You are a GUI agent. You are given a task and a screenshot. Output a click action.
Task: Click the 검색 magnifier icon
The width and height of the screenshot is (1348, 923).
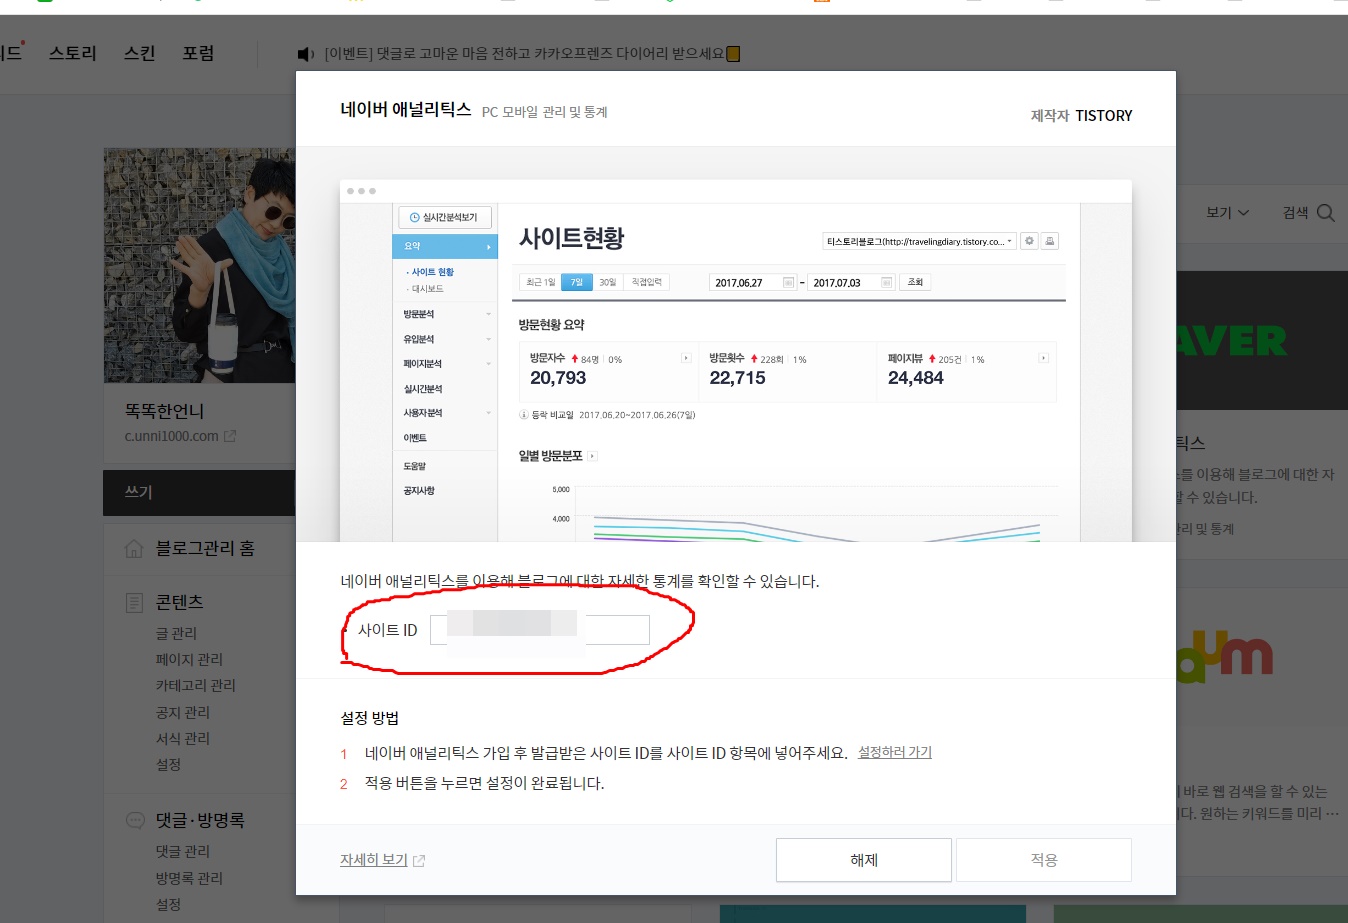1326,212
